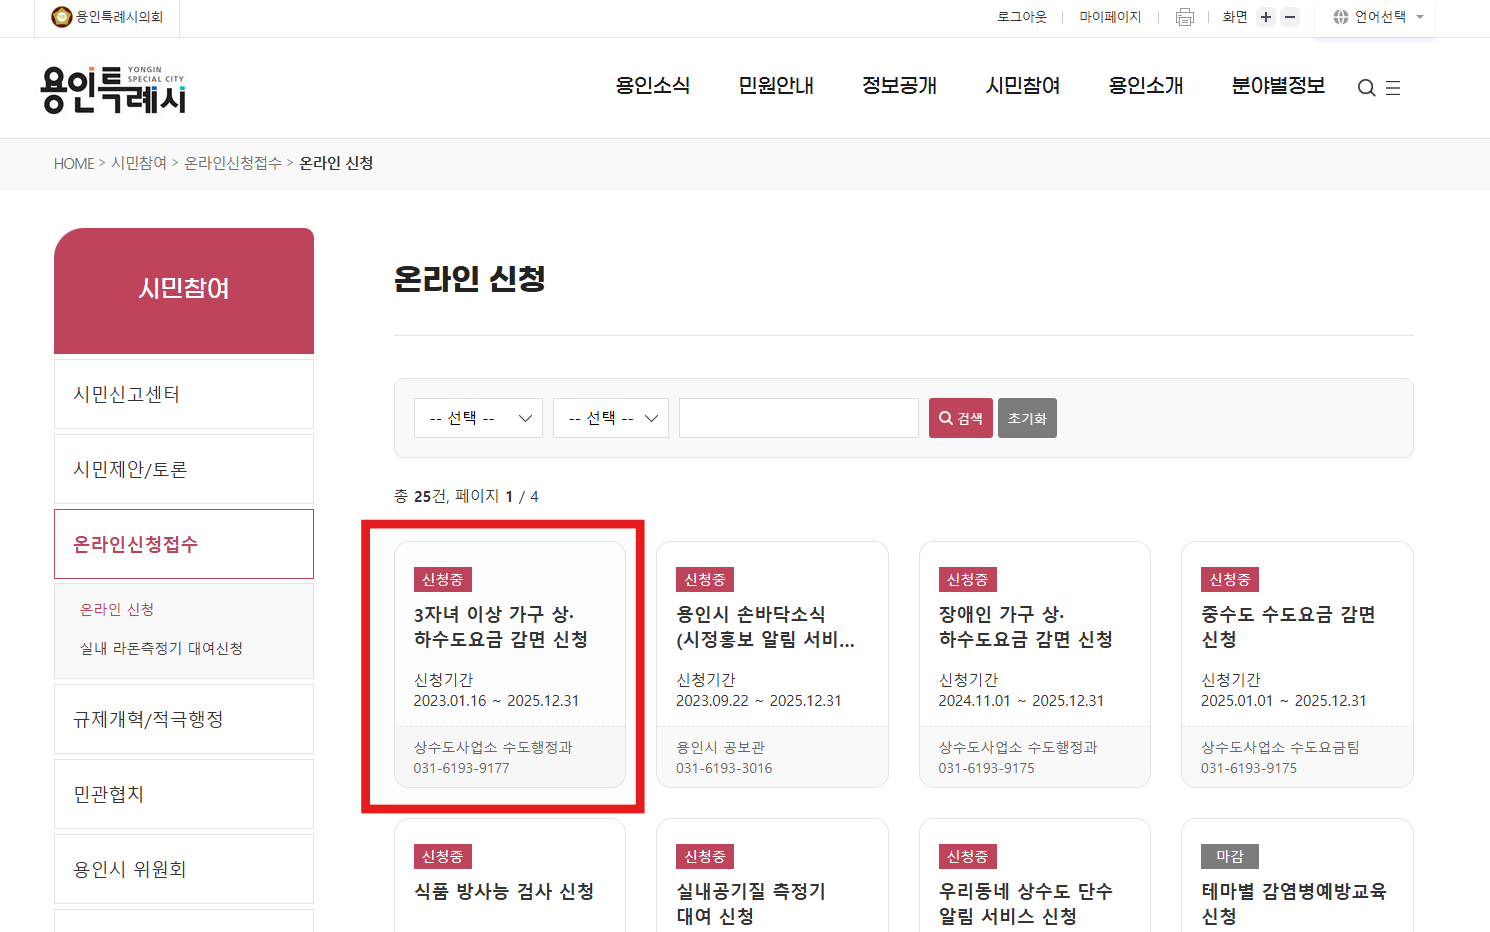Open 식품 방사능 검사 신청 card

510,876
